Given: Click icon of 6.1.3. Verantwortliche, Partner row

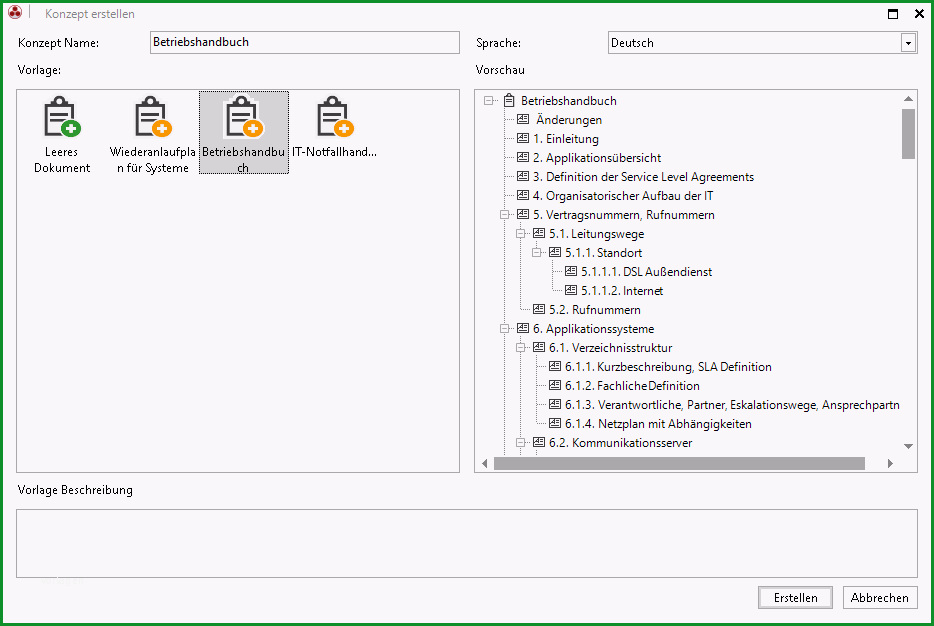Looking at the screenshot, I should pyautogui.click(x=555, y=404).
